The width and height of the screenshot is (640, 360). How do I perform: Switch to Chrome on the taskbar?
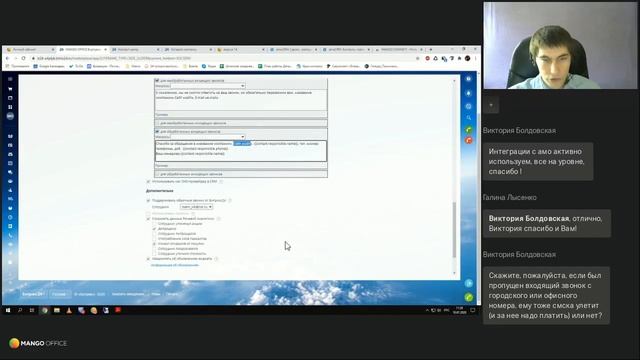click(x=44, y=310)
